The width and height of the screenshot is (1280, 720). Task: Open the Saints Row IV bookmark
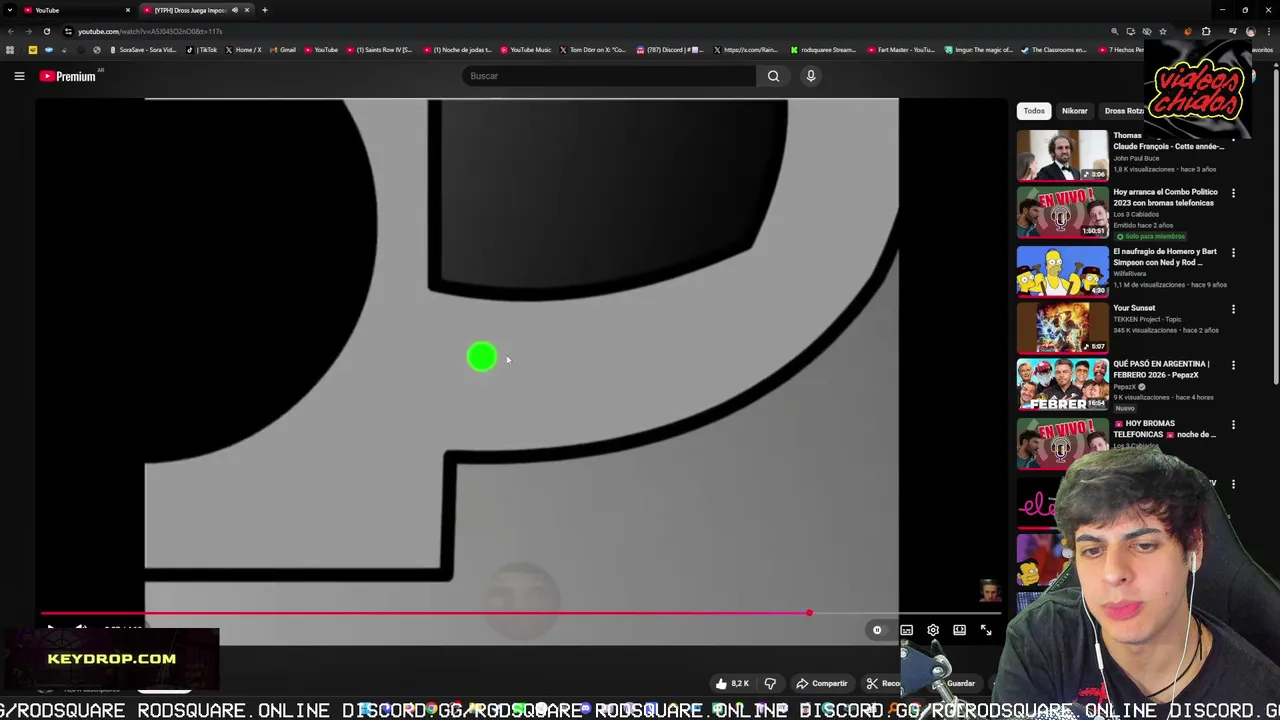point(379,50)
